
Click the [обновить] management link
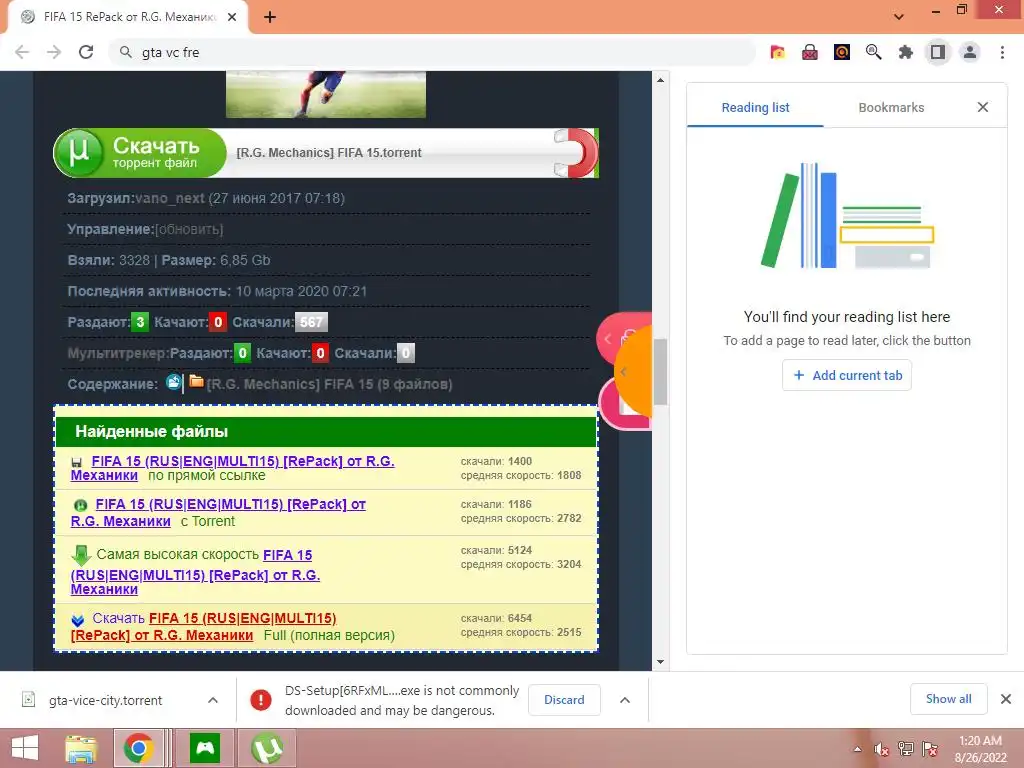pyautogui.click(x=189, y=229)
